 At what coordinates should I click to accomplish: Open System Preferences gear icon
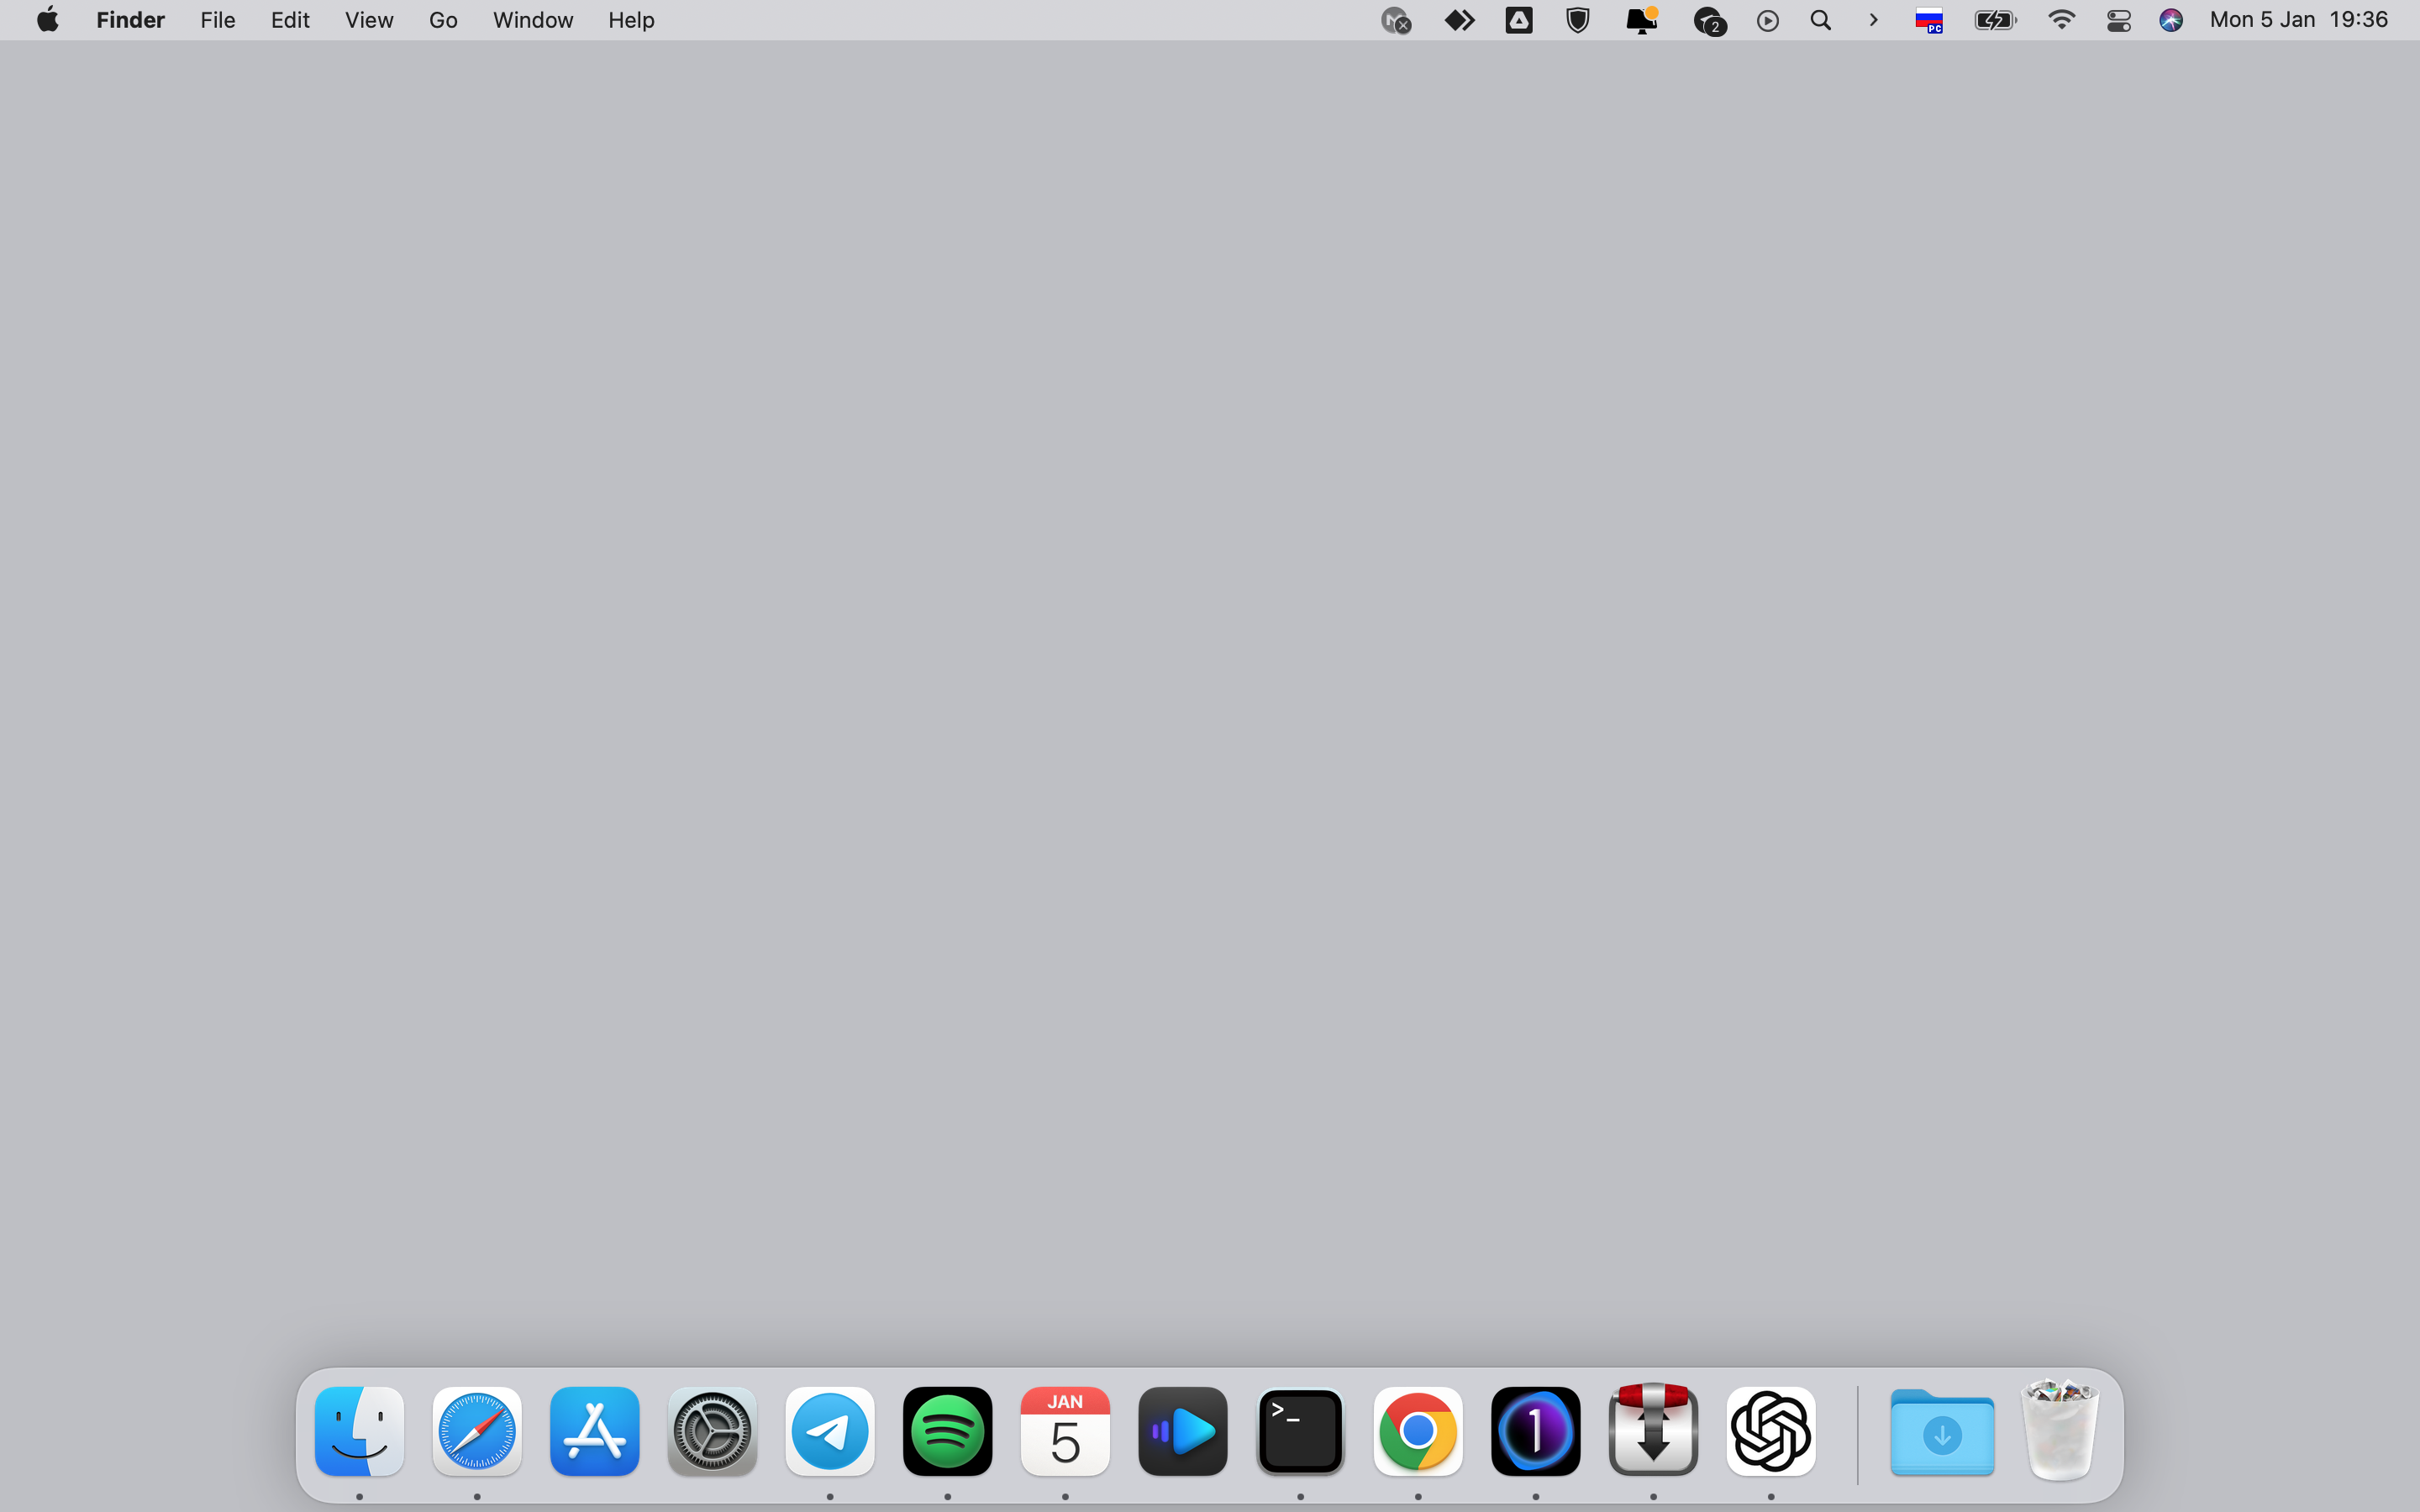(712, 1431)
